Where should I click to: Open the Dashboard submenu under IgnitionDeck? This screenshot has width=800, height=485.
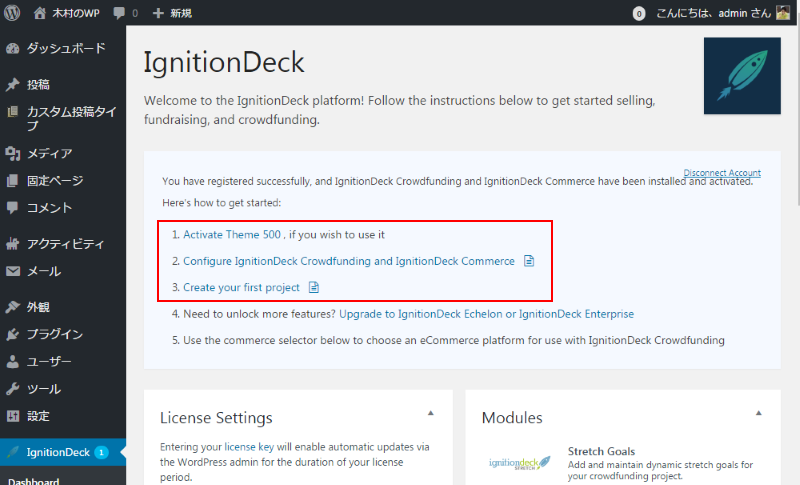tap(34, 481)
